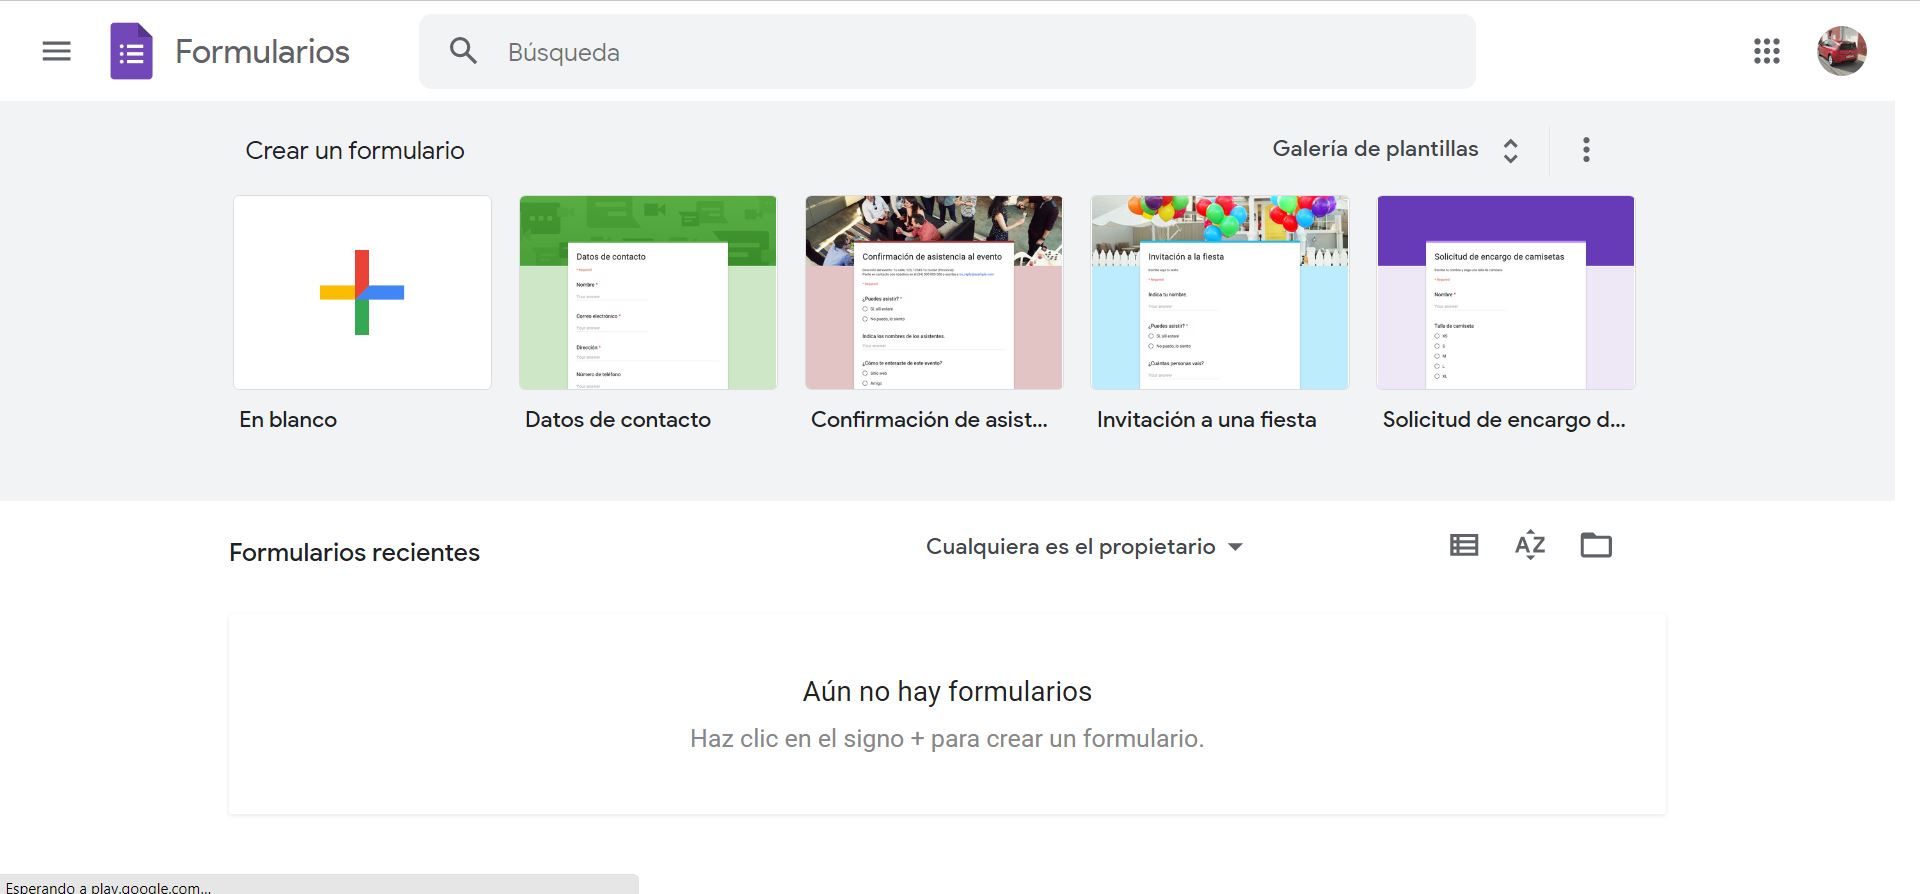Open the Solicitud de encargo template thumbnail
Screen dimensions: 1920x894
point(1506,292)
